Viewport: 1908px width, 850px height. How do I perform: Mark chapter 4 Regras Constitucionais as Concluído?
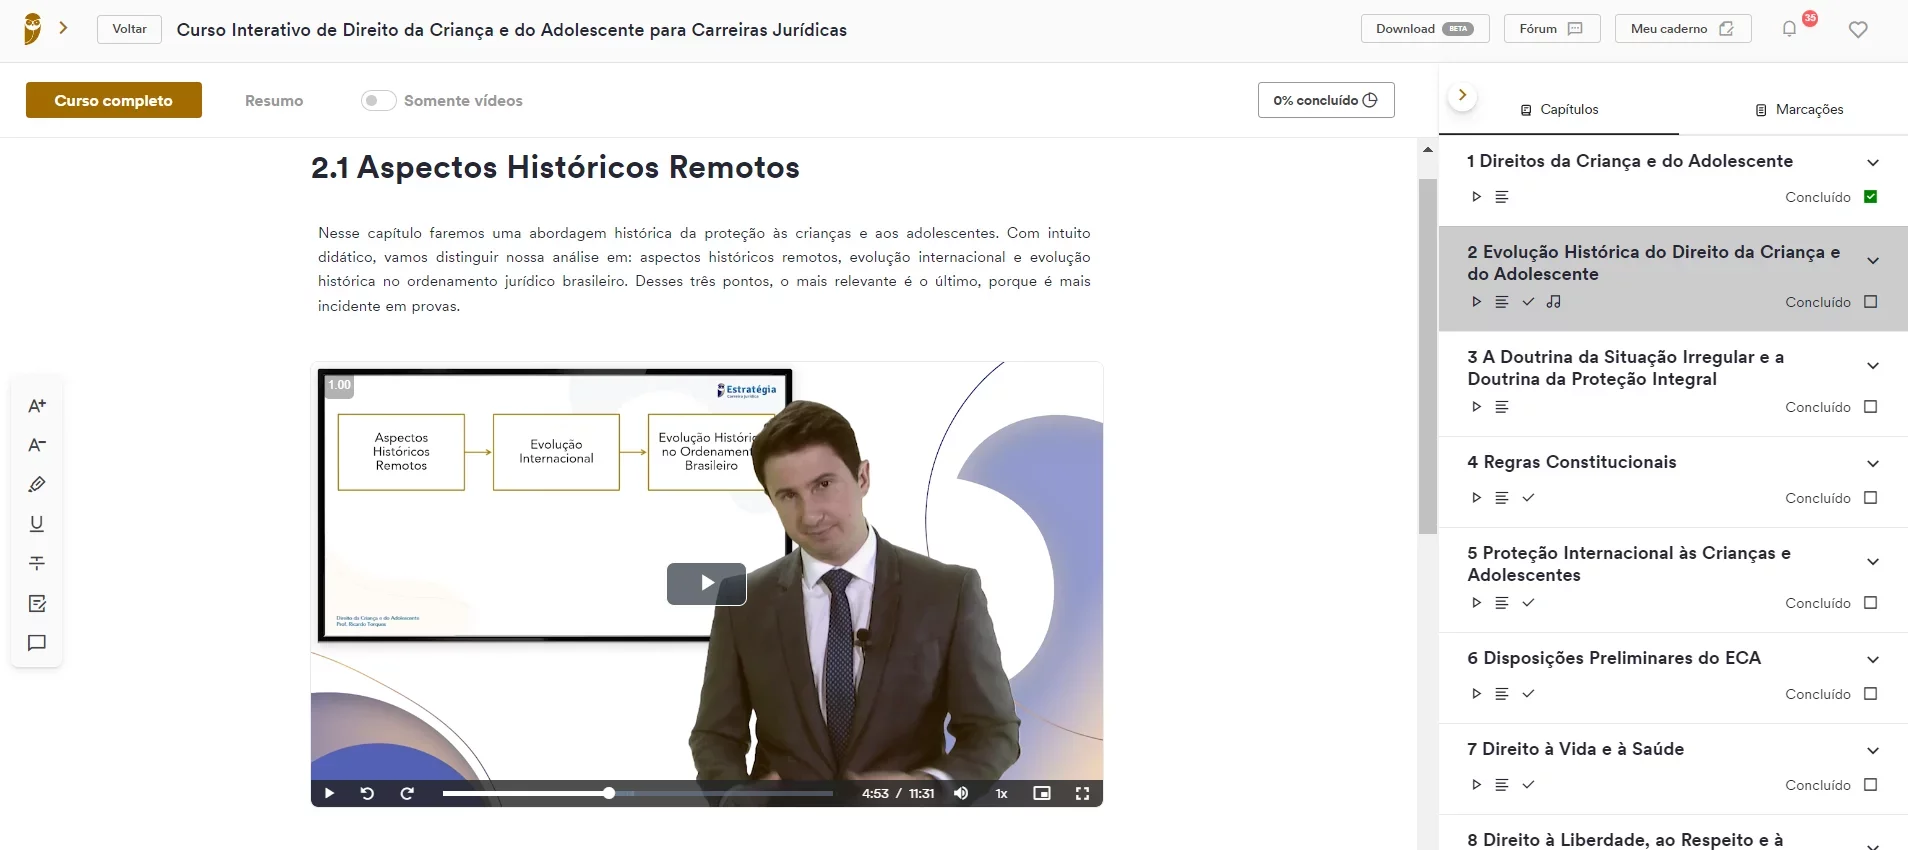click(1871, 498)
